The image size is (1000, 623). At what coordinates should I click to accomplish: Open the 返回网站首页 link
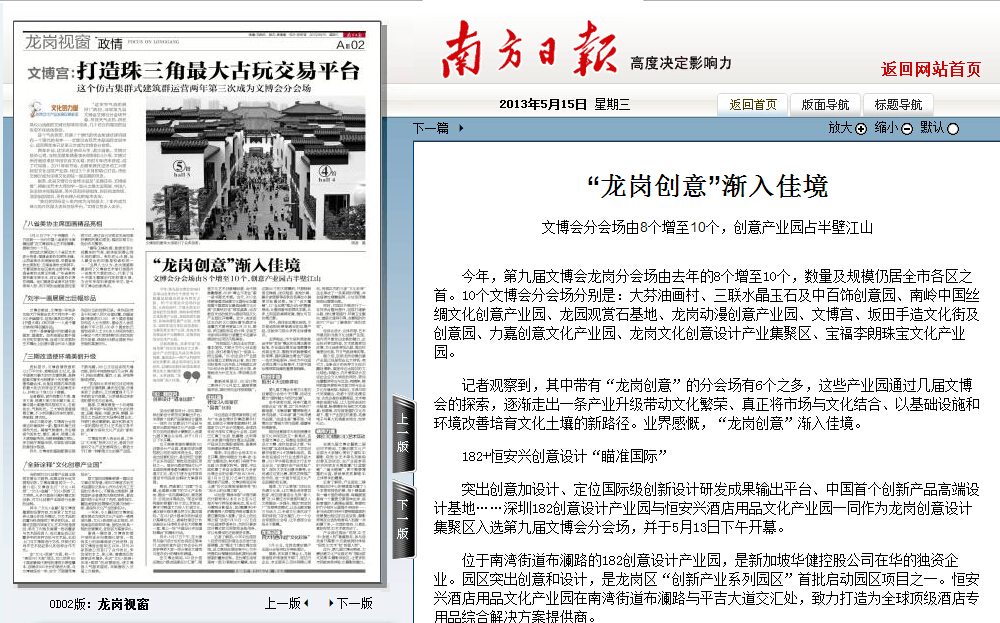coord(930,69)
